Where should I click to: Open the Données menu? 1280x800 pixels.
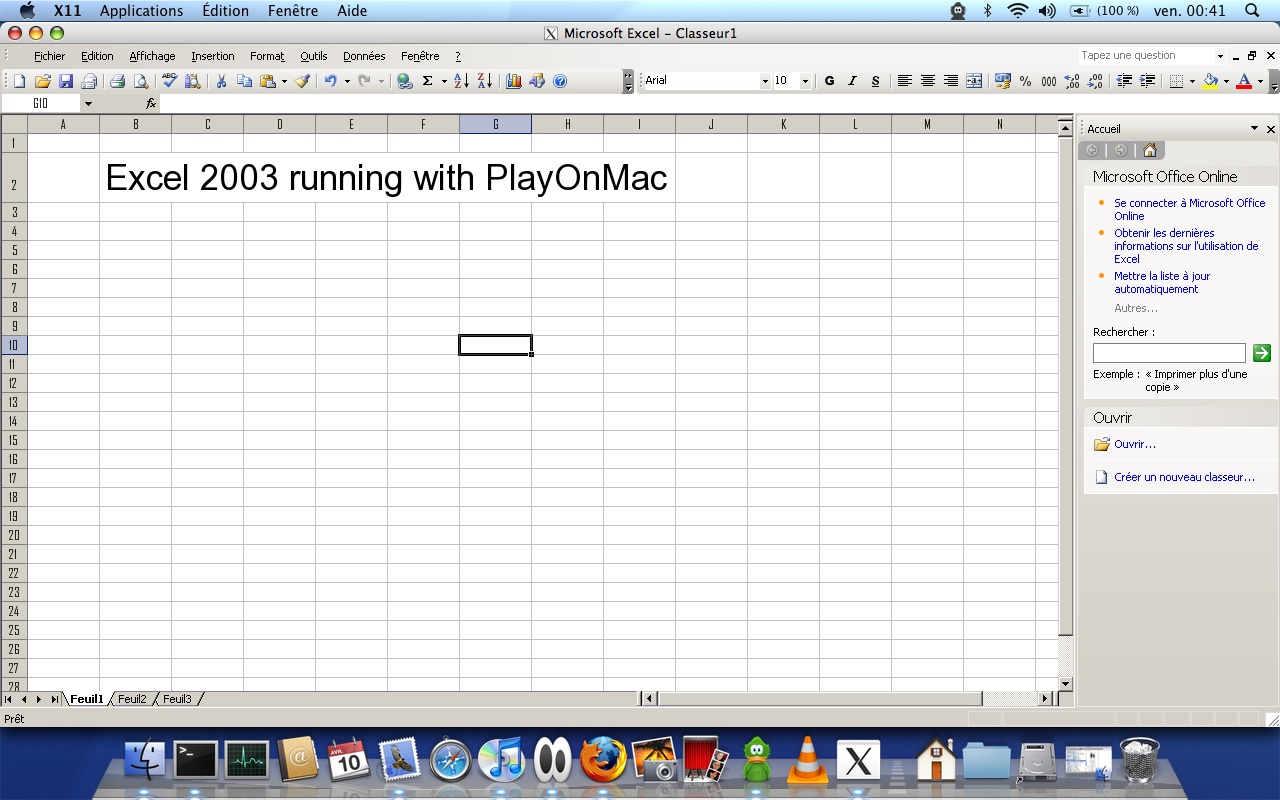pyautogui.click(x=364, y=56)
